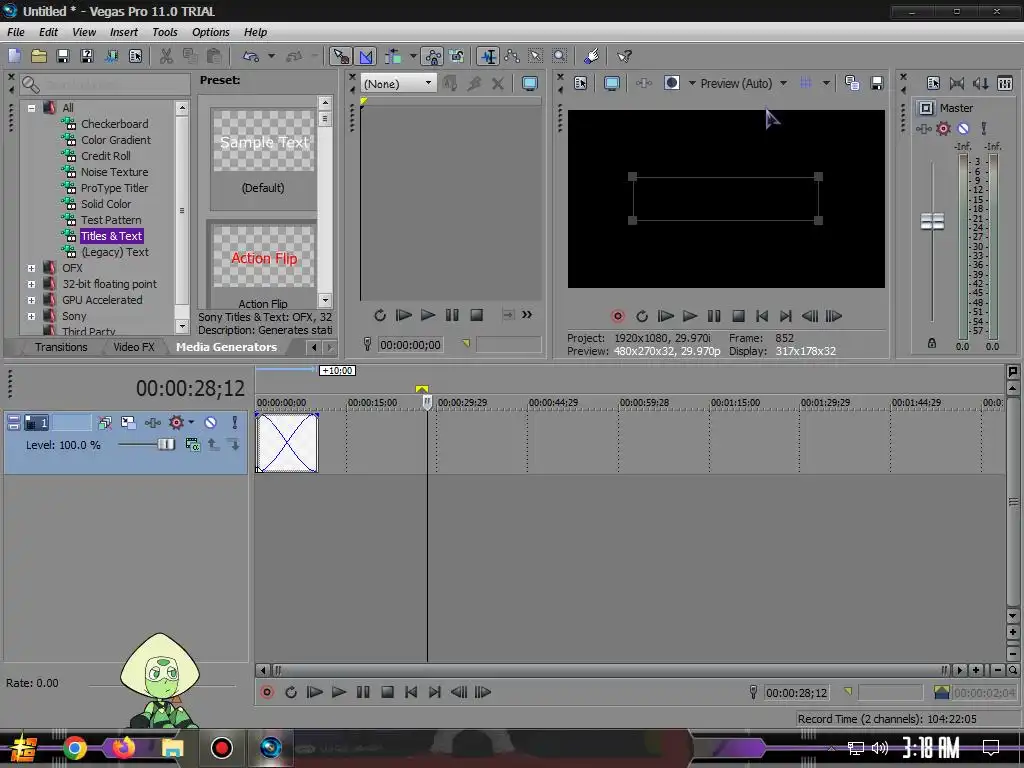Open the Insert menu
This screenshot has width=1024, height=768.
[x=123, y=32]
